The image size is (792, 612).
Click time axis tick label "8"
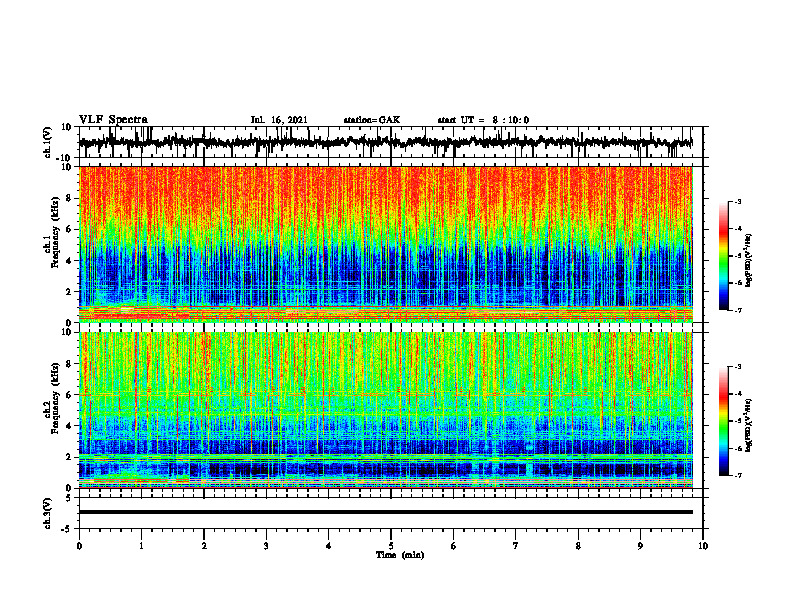(x=578, y=545)
